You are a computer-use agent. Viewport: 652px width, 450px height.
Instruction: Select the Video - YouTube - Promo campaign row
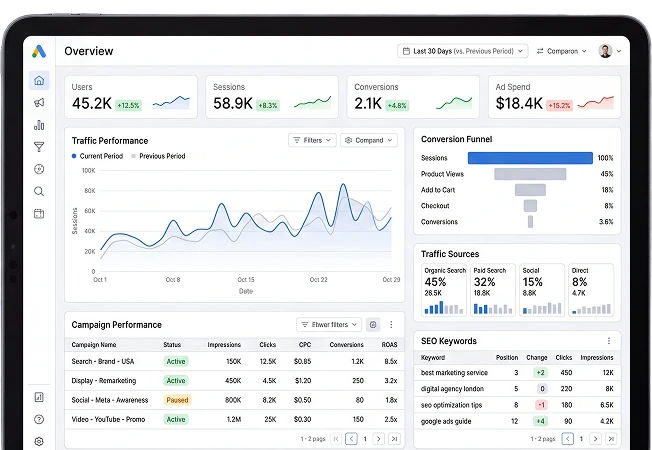point(235,419)
